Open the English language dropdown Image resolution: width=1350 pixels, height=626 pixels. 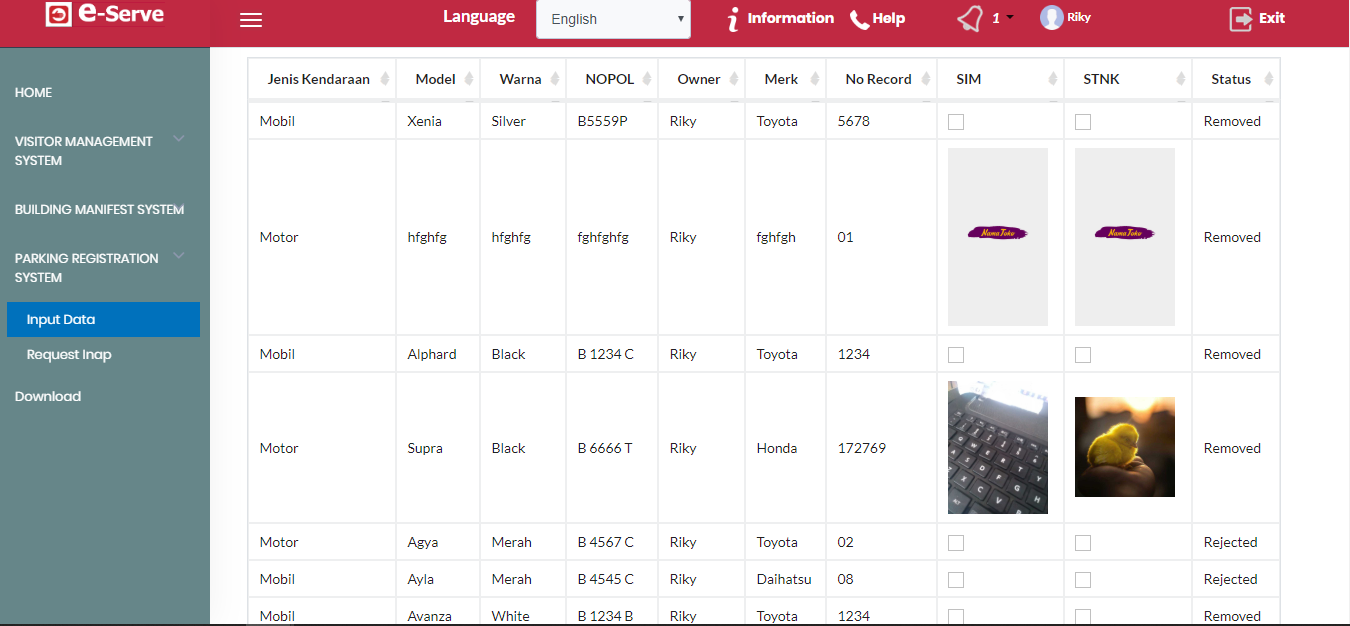[613, 19]
